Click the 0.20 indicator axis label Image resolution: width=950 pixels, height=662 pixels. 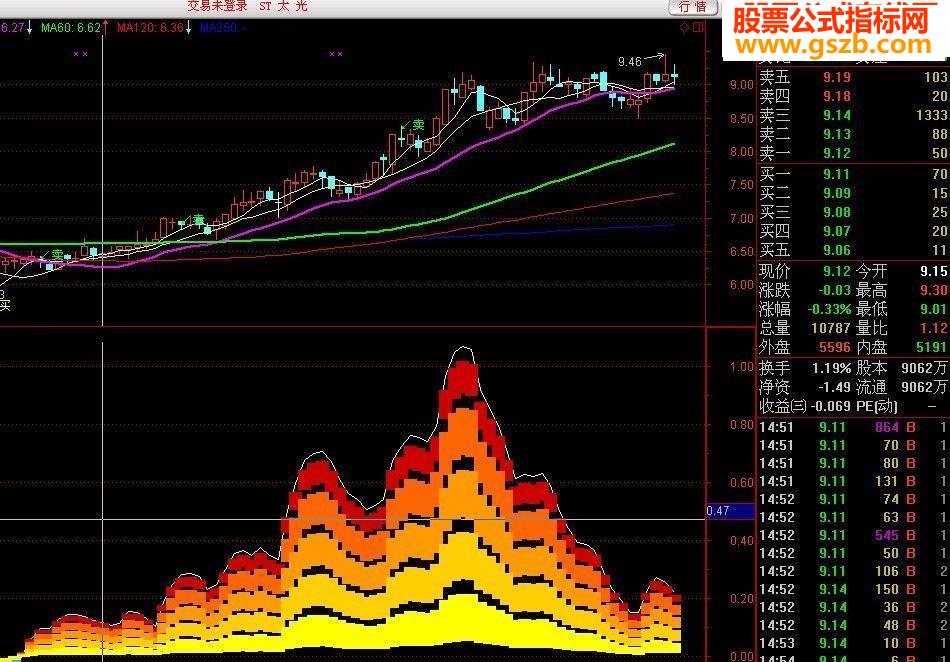742,598
